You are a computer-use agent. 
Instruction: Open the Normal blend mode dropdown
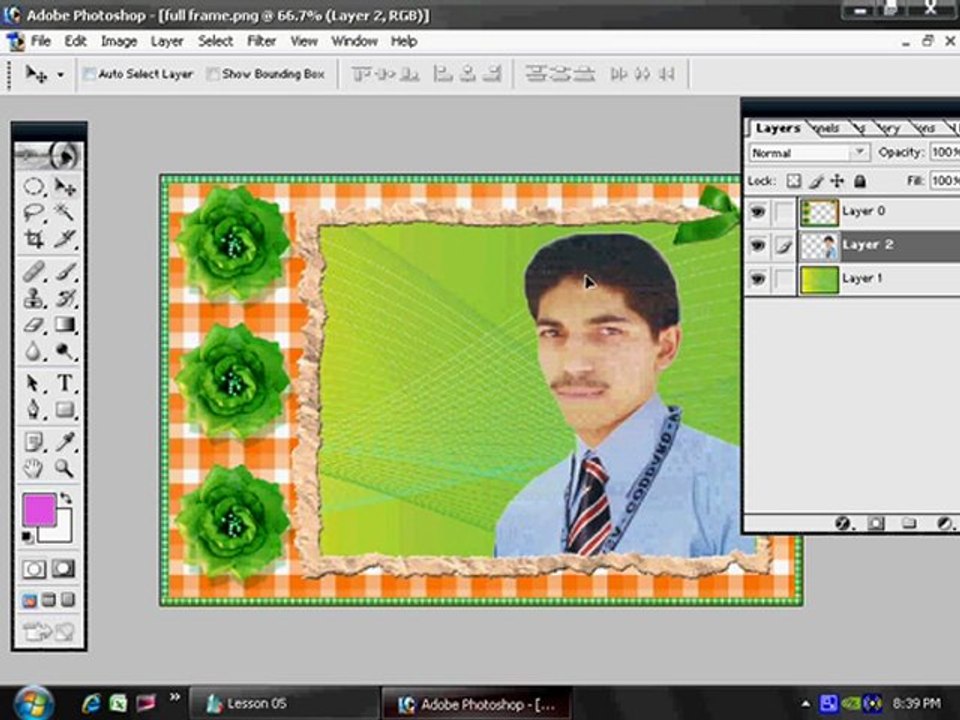[809, 152]
